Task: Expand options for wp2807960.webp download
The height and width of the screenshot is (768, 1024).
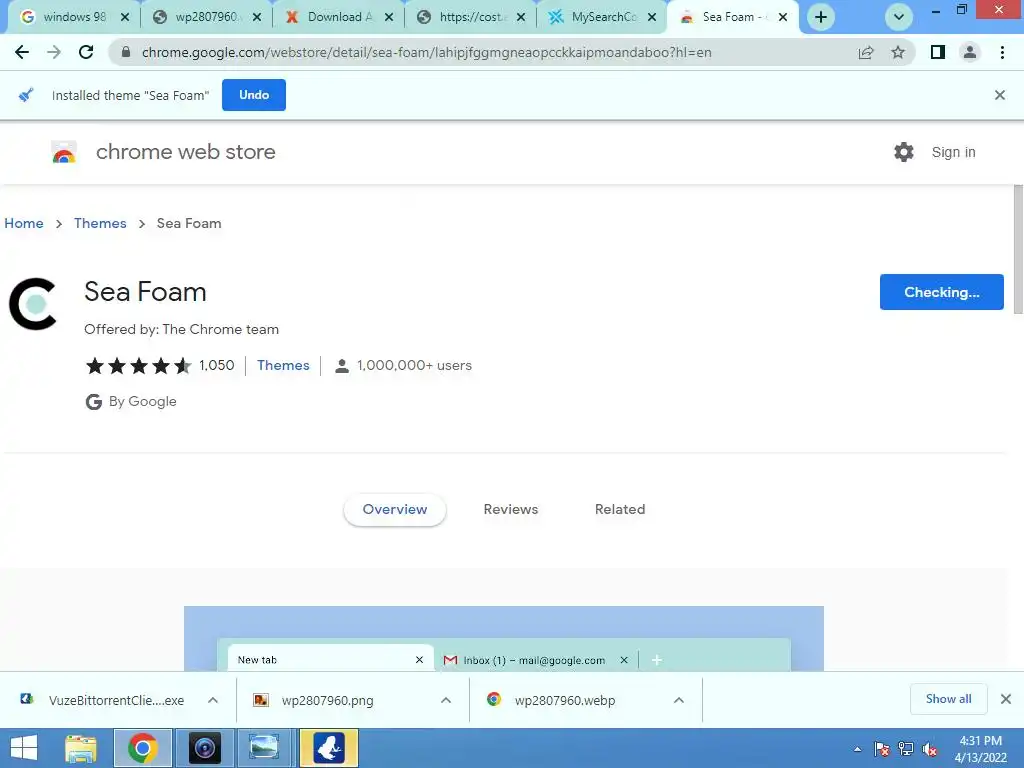Action: tap(679, 700)
